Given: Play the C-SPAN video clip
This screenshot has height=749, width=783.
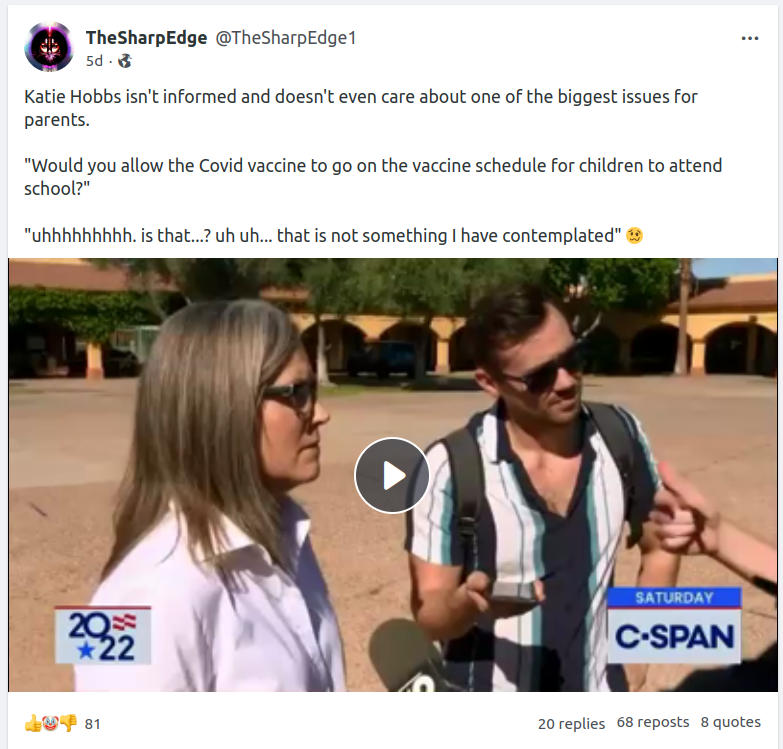Looking at the screenshot, I should tap(392, 475).
